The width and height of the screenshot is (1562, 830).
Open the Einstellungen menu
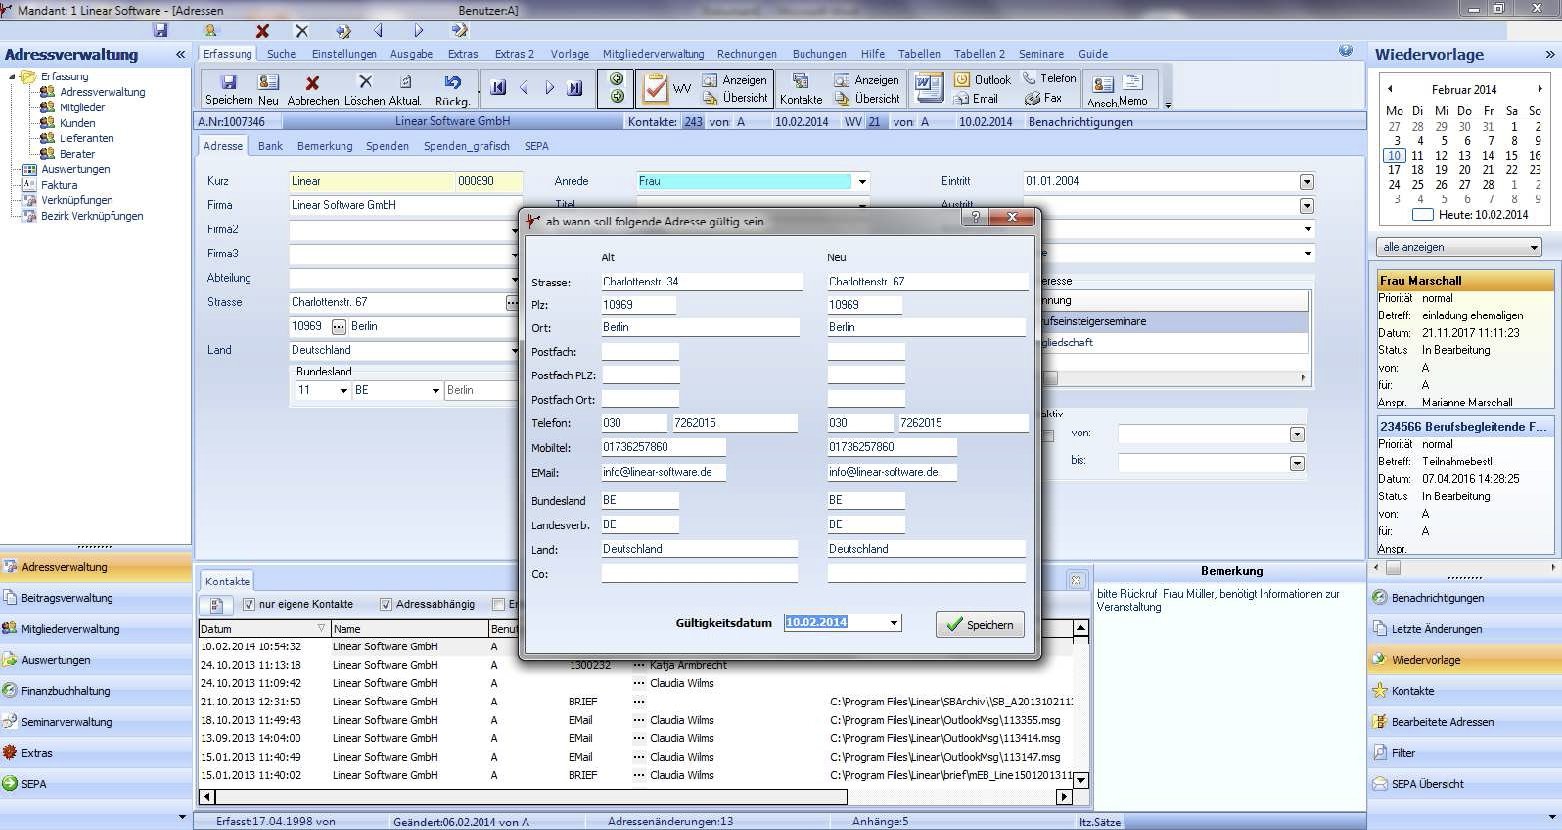point(344,54)
